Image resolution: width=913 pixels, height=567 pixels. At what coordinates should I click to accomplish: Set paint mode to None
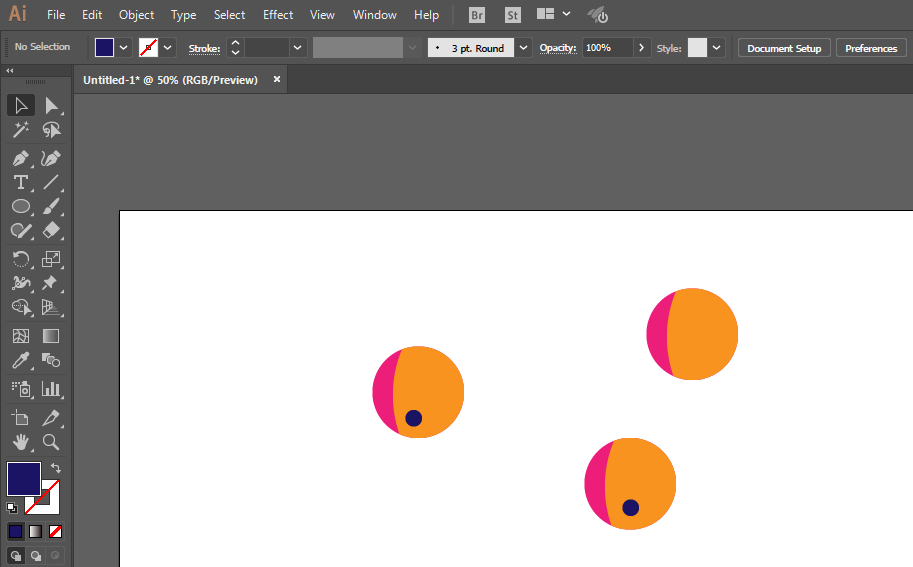(55, 531)
